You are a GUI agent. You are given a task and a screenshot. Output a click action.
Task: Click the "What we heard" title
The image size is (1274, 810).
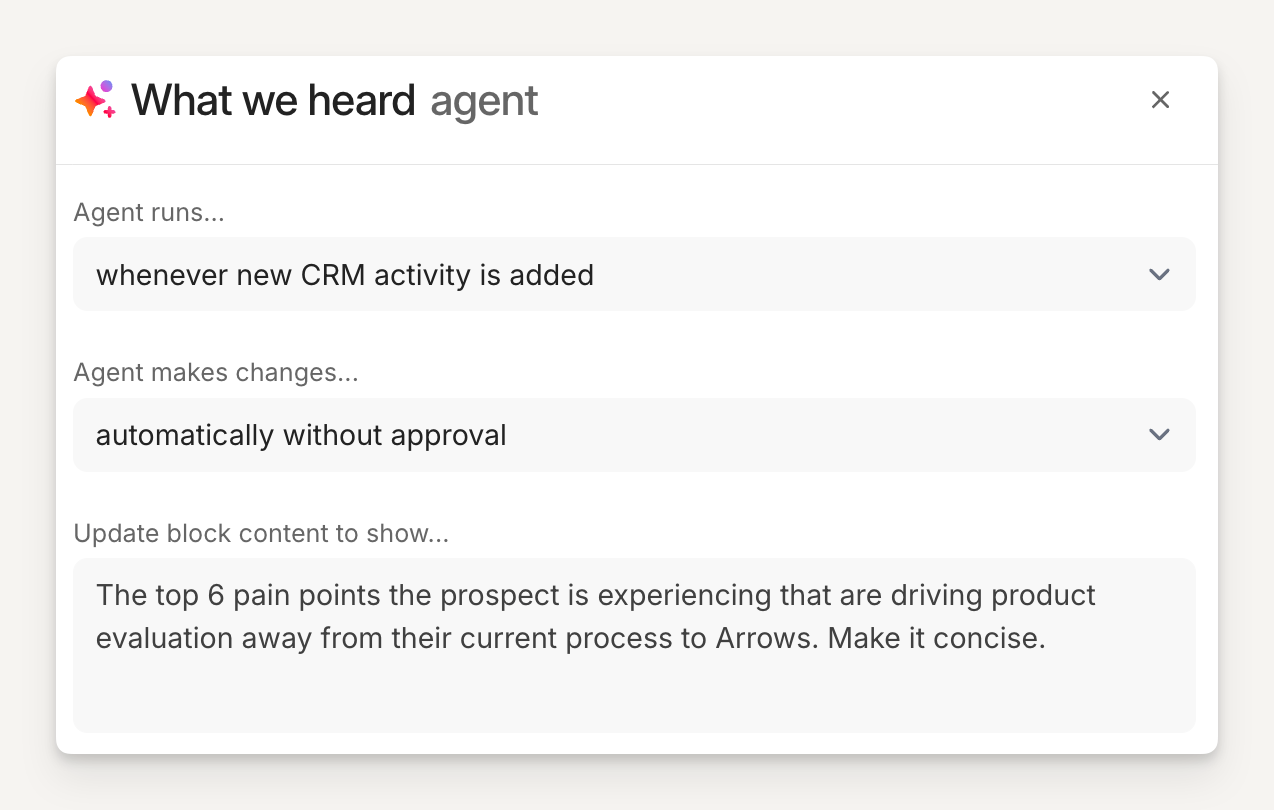[273, 101]
